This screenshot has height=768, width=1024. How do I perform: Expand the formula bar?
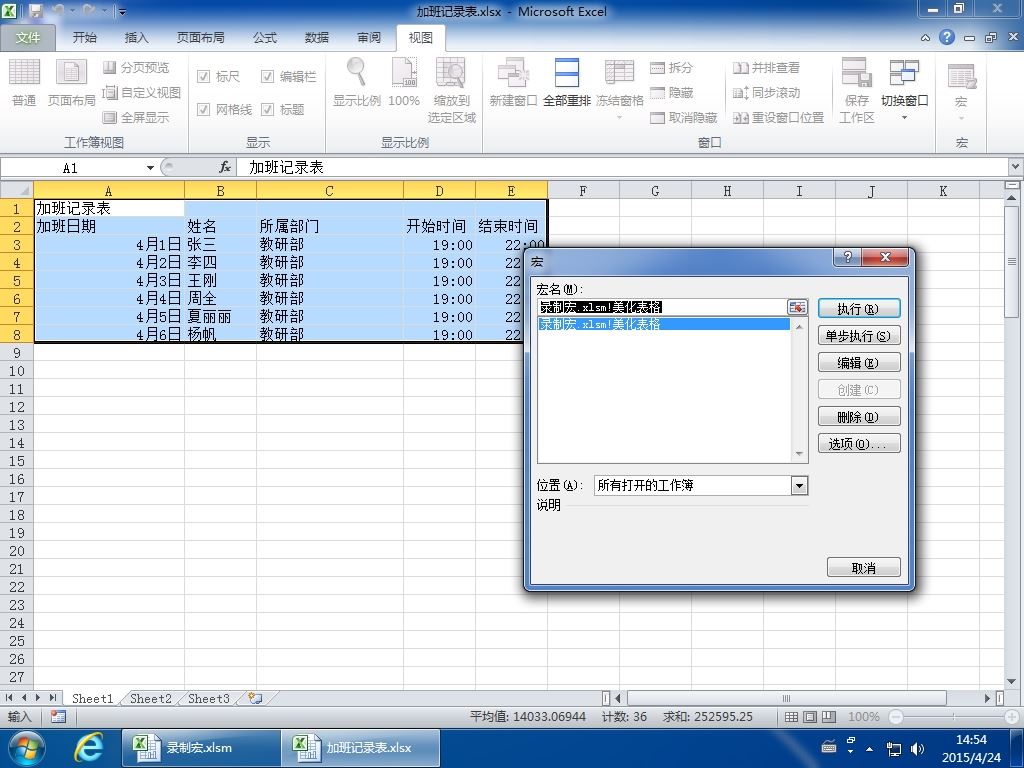point(1016,167)
